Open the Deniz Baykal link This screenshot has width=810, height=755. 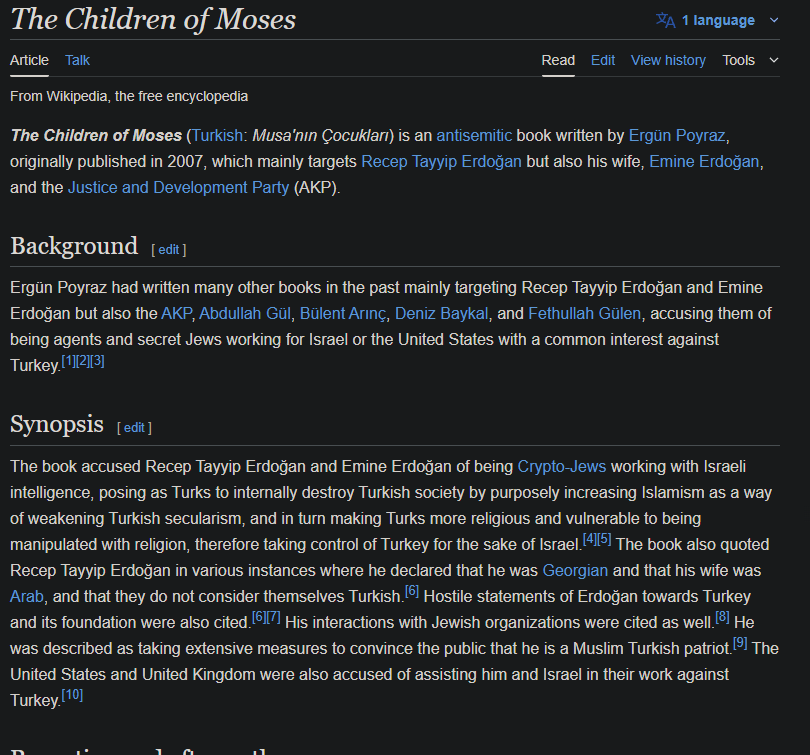pyautogui.click(x=441, y=313)
